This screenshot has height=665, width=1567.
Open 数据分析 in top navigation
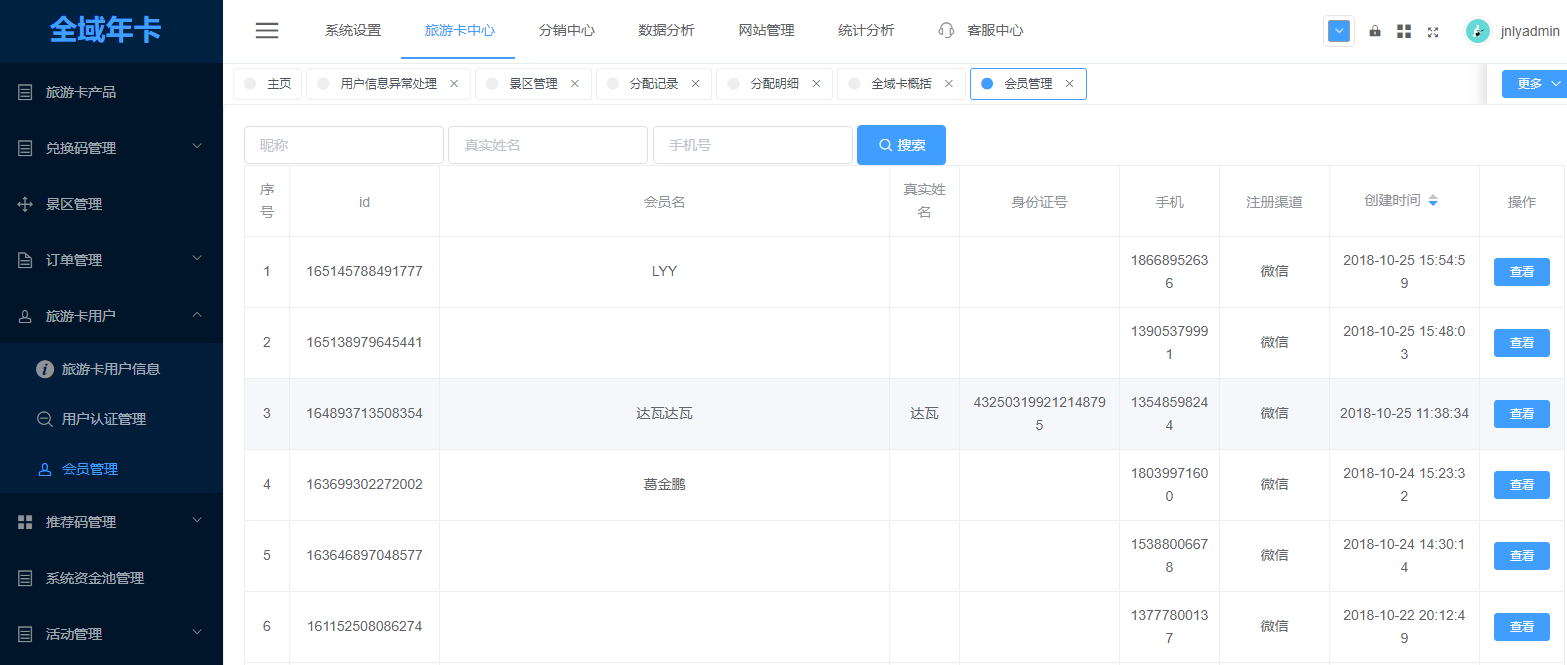point(666,31)
